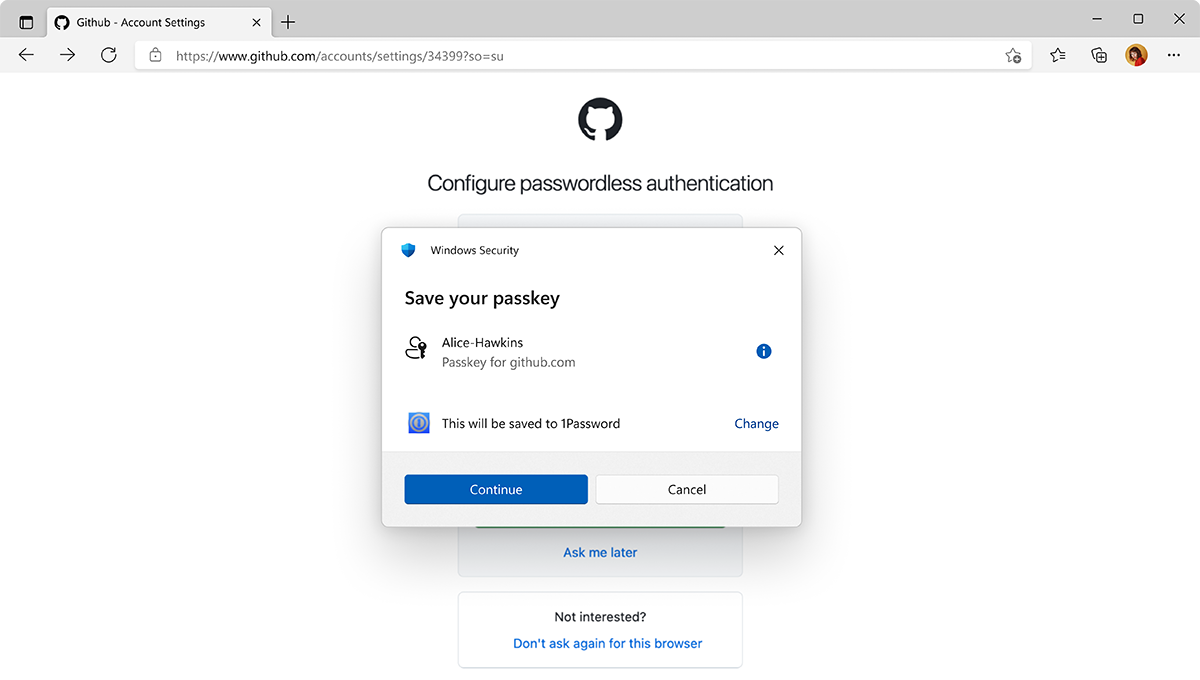The width and height of the screenshot is (1200, 680).
Task: Go back to the previous page
Action: pos(27,56)
